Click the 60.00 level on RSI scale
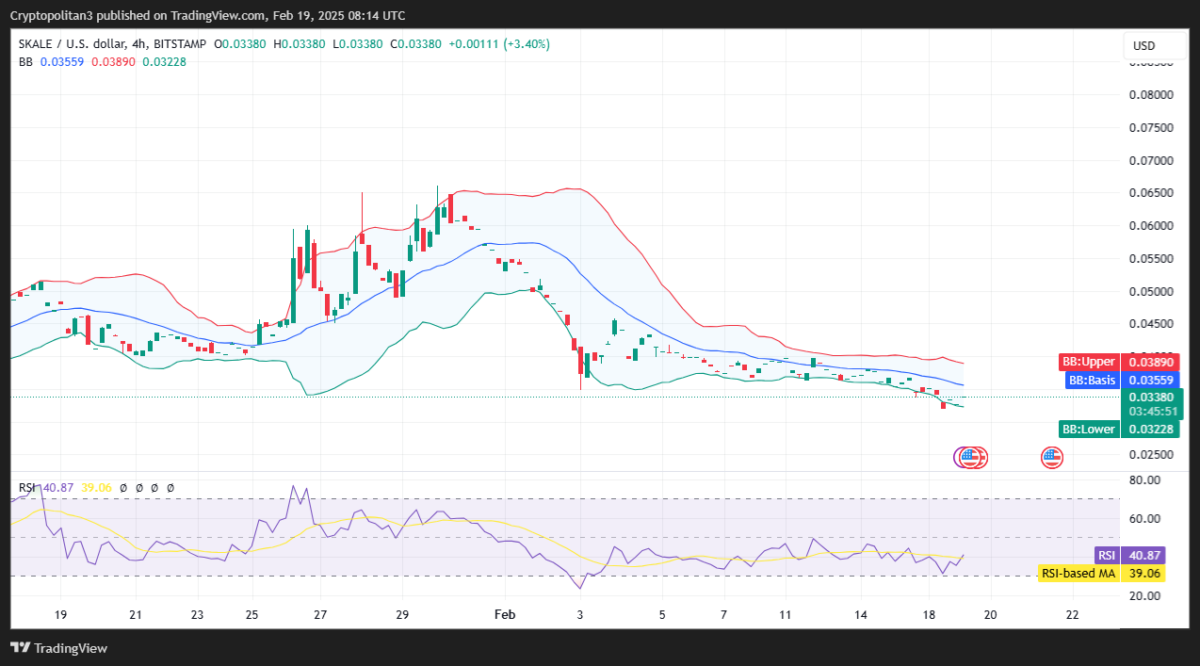 (x=1144, y=519)
